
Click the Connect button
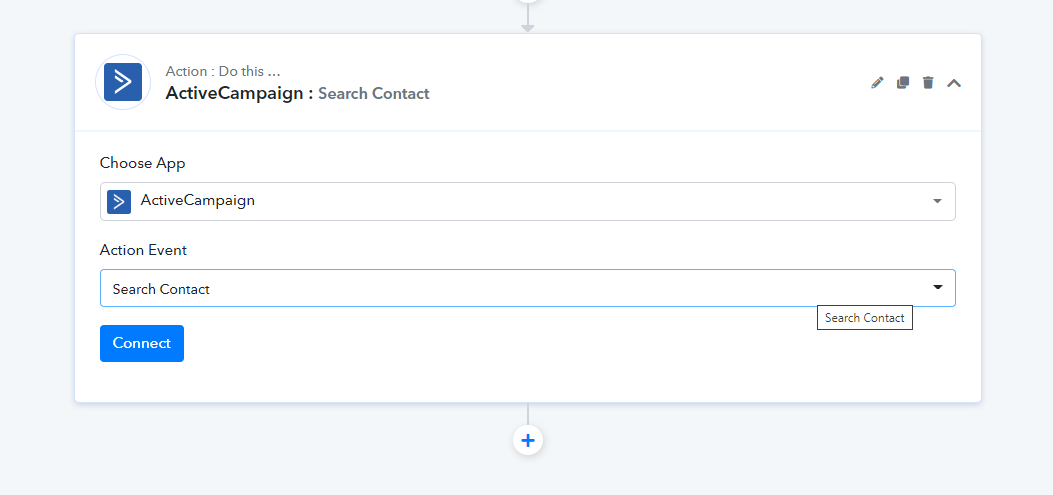(142, 343)
